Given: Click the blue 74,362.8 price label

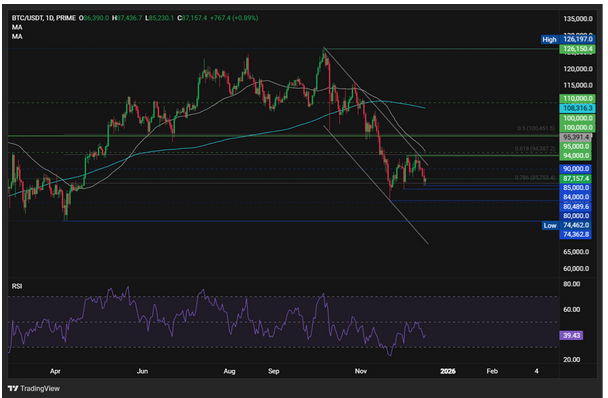Looking at the screenshot, I should pyautogui.click(x=576, y=234).
